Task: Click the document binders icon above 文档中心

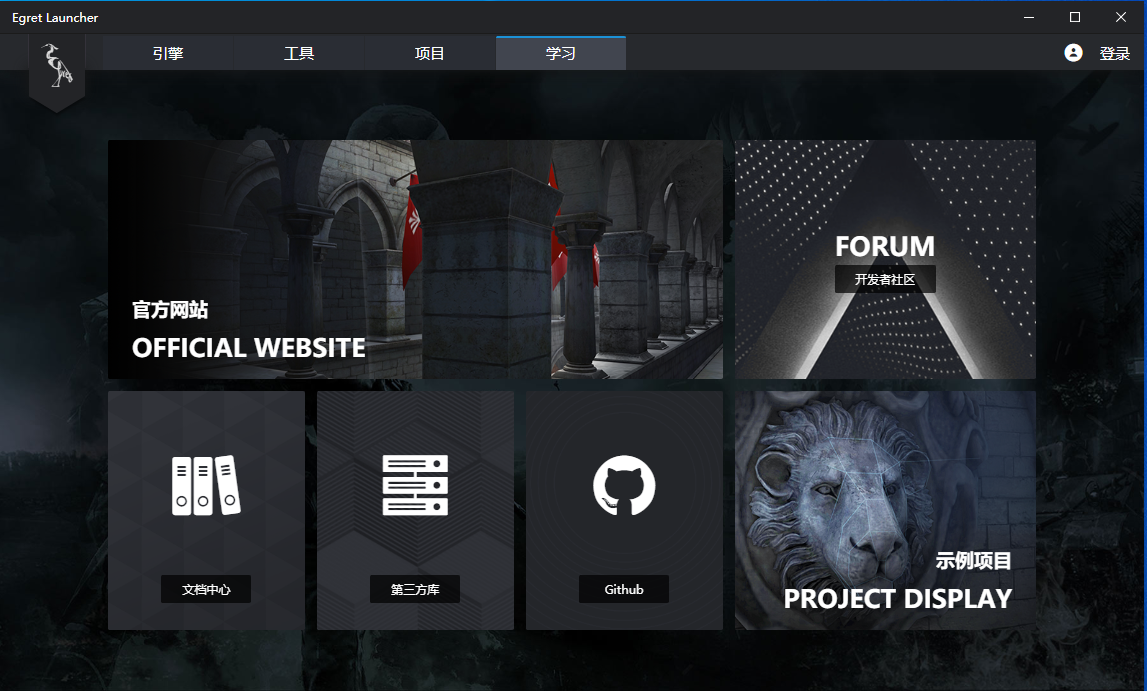Action: coord(205,487)
